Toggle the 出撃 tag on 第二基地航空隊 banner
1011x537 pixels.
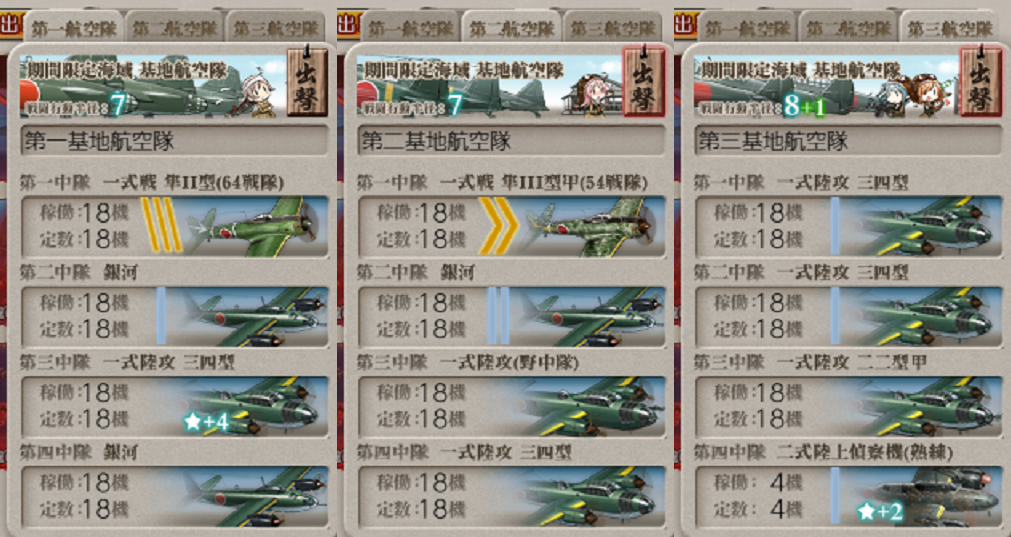pos(644,81)
